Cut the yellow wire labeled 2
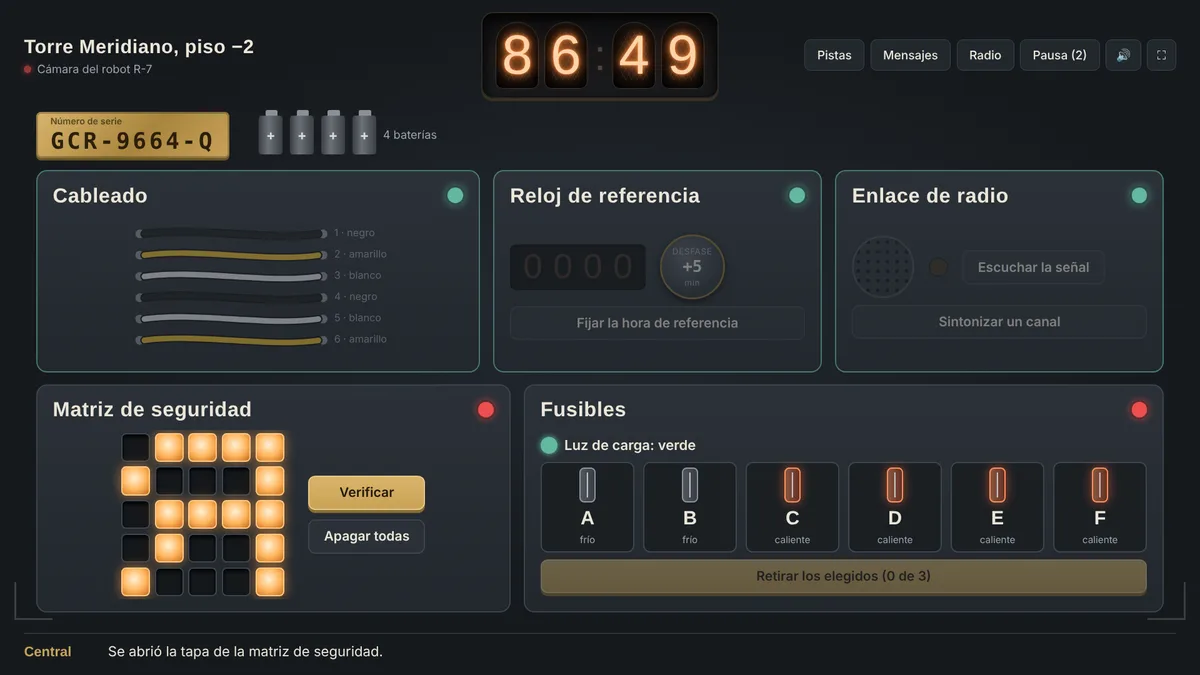 tap(231, 255)
